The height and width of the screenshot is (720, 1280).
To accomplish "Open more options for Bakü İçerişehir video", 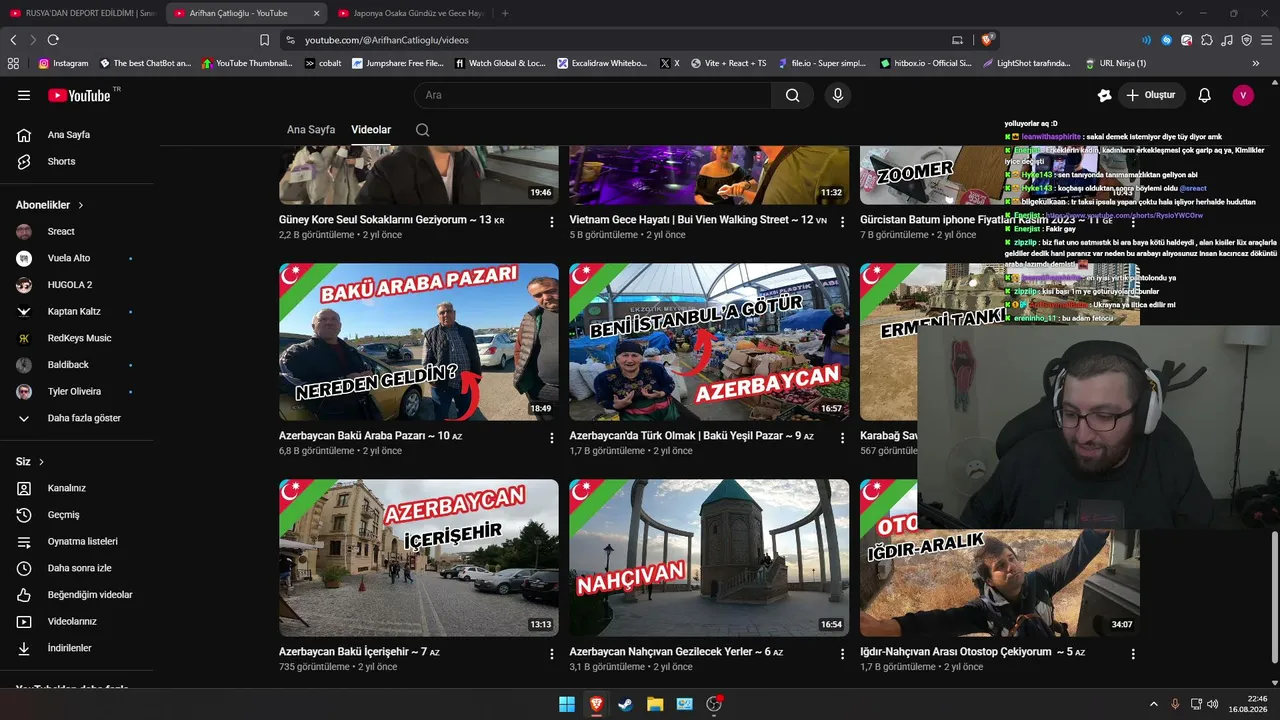I will point(552,654).
